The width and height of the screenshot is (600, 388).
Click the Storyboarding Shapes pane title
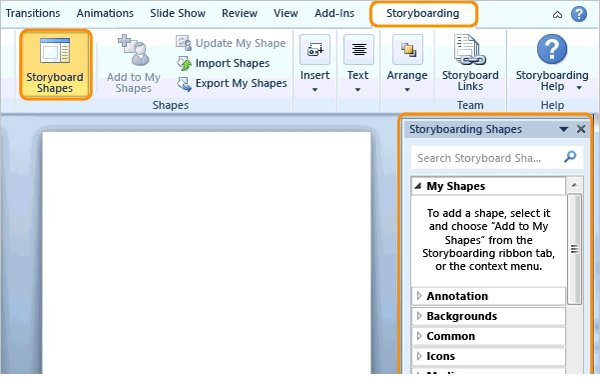(465, 129)
